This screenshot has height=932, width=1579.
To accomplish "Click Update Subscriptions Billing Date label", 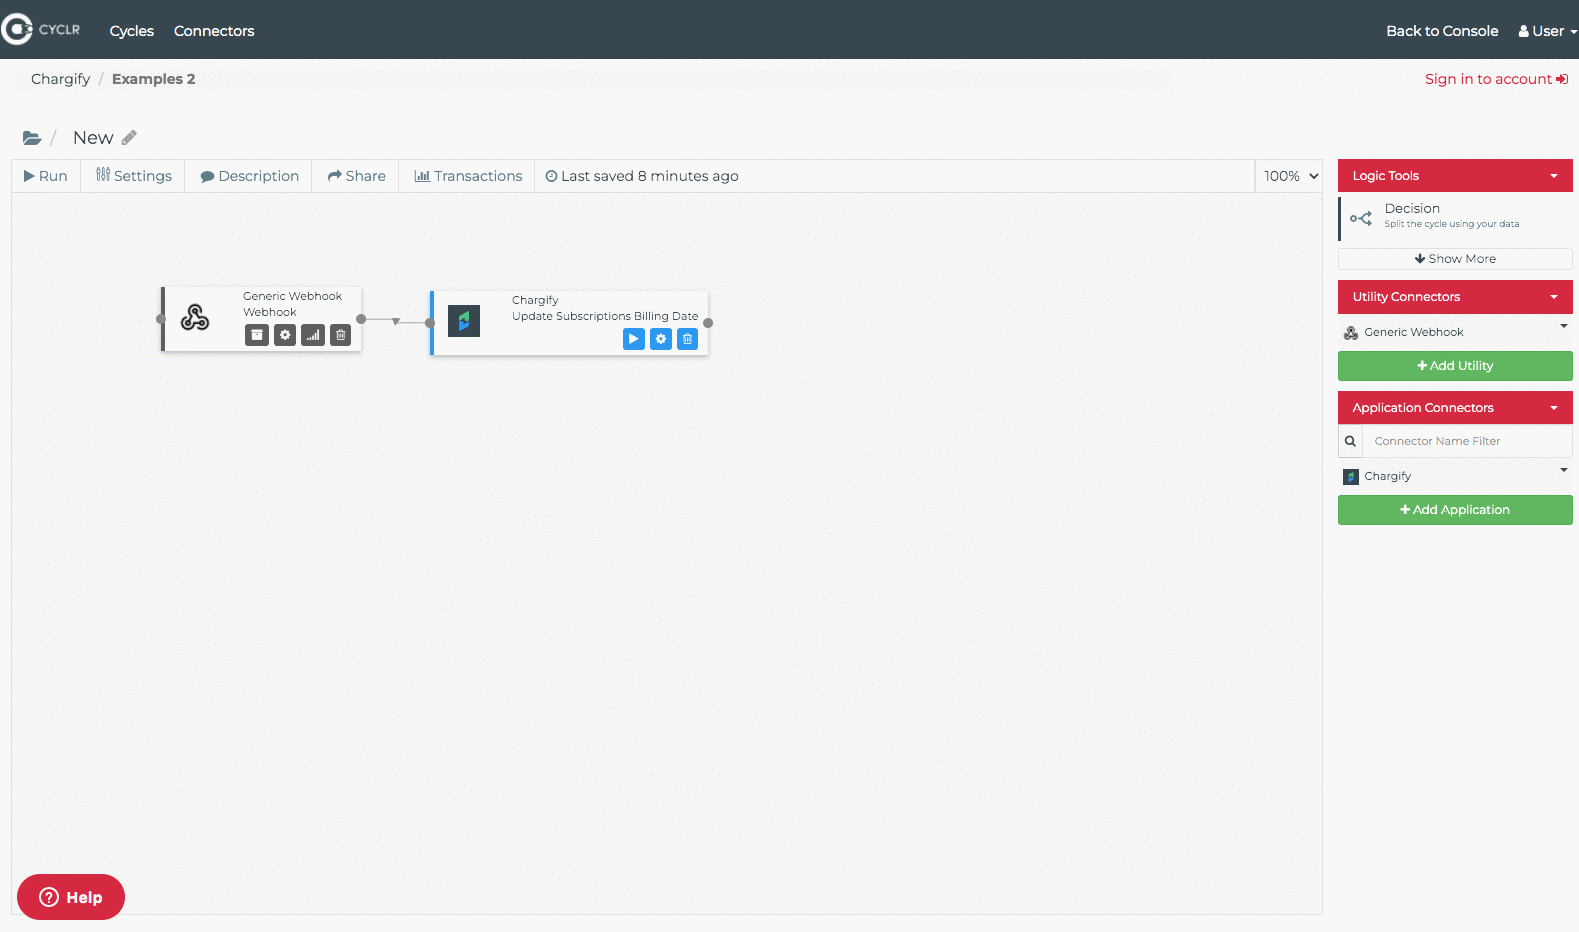I will tap(605, 316).
